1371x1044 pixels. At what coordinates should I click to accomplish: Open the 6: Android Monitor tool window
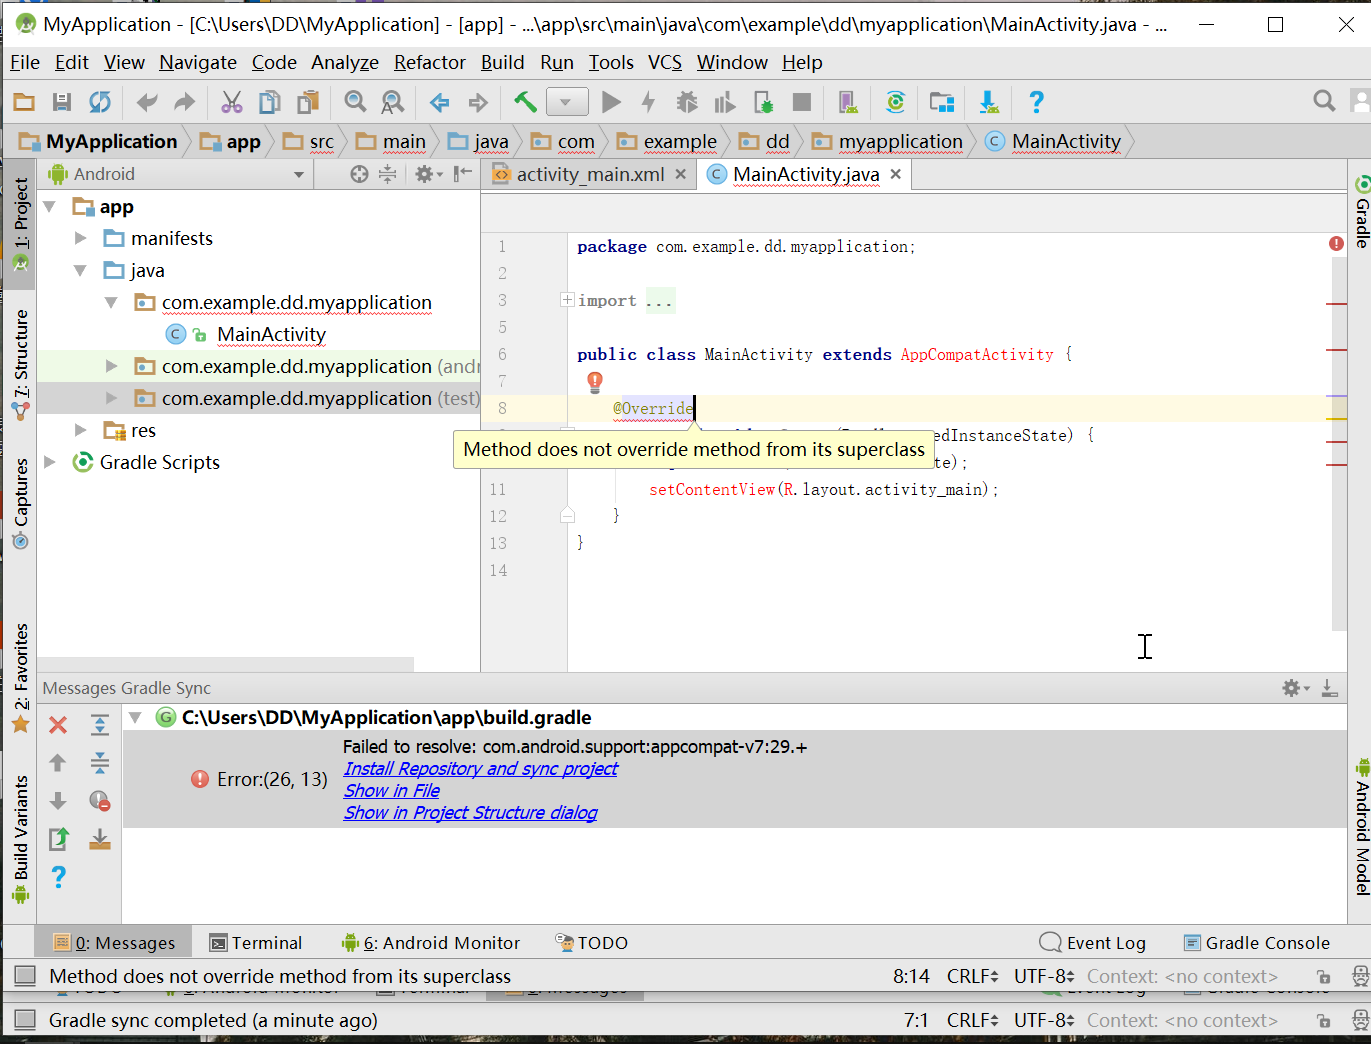point(430,943)
